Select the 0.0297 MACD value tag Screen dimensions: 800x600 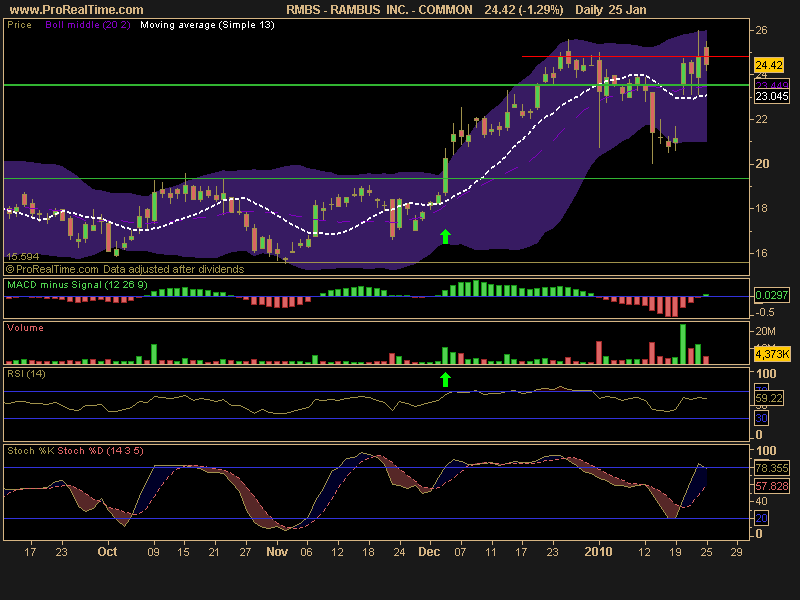(771, 295)
